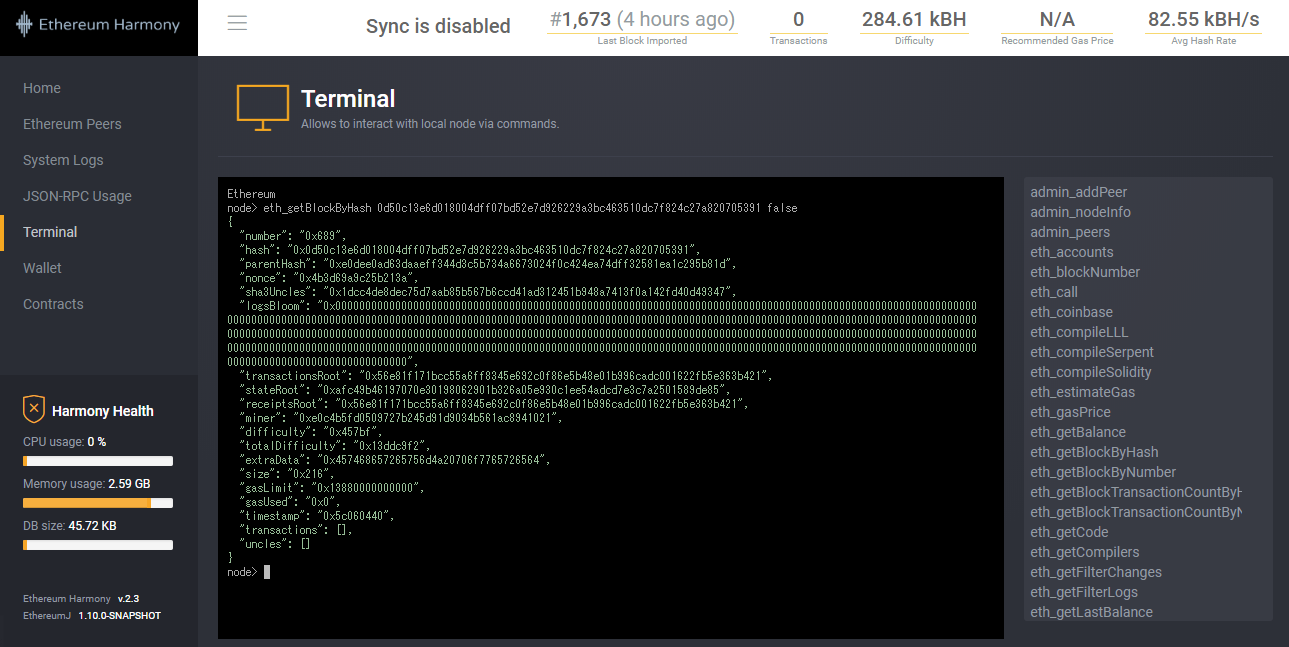Pick eth_getFilterChanges command
Screen dimensions: 1289x647
point(1096,572)
